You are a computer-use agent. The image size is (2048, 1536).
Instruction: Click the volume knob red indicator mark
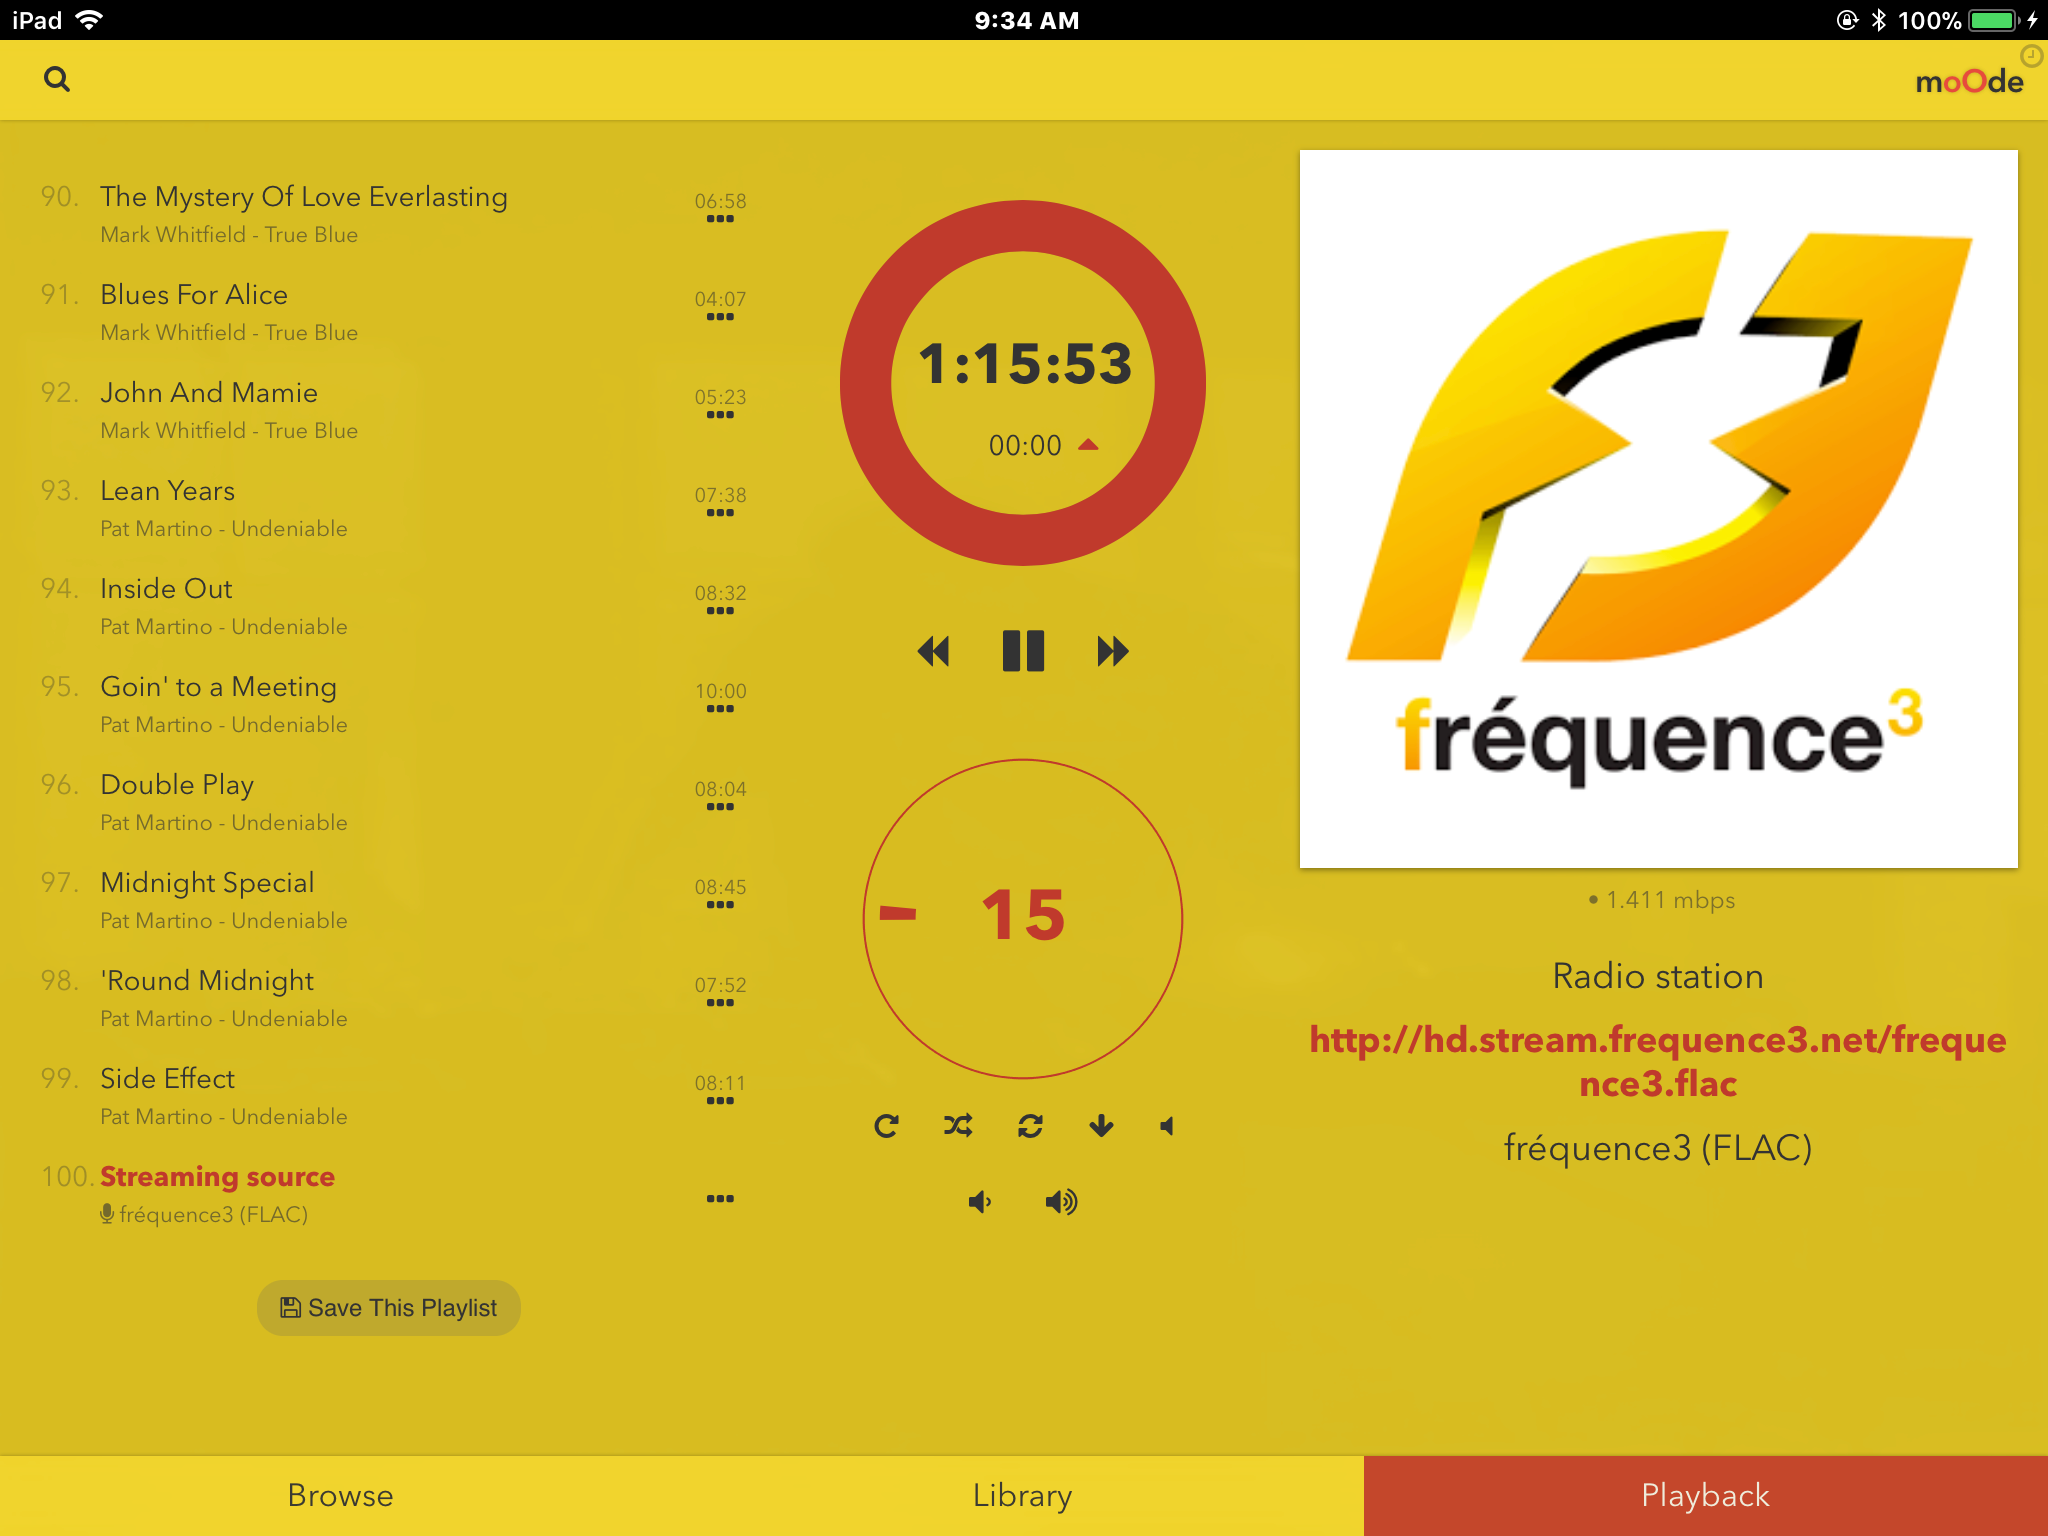pos(897,912)
